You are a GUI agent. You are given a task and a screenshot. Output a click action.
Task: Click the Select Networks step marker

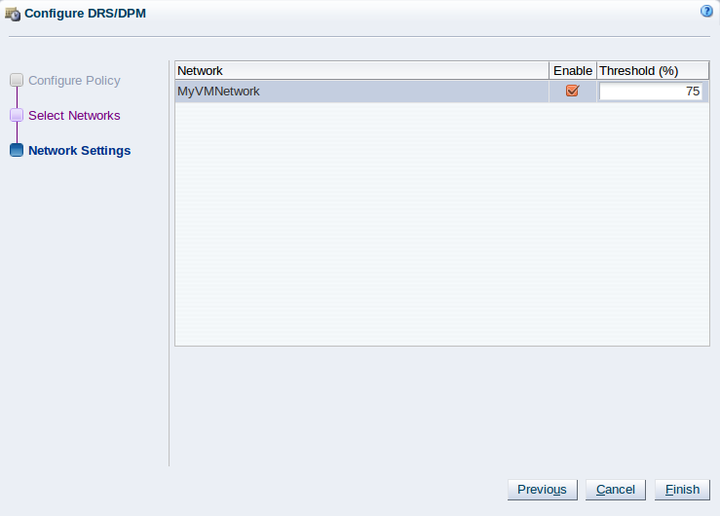(x=17, y=115)
